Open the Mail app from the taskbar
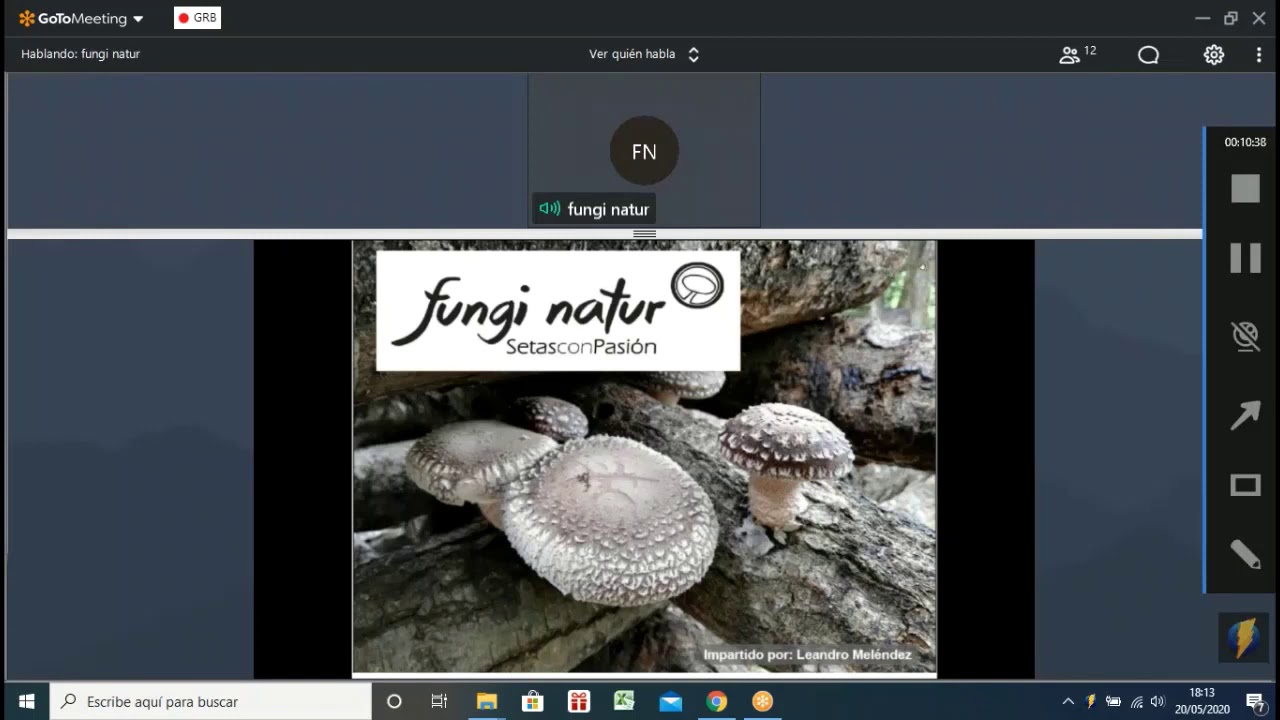Viewport: 1280px width, 720px height. pos(671,701)
